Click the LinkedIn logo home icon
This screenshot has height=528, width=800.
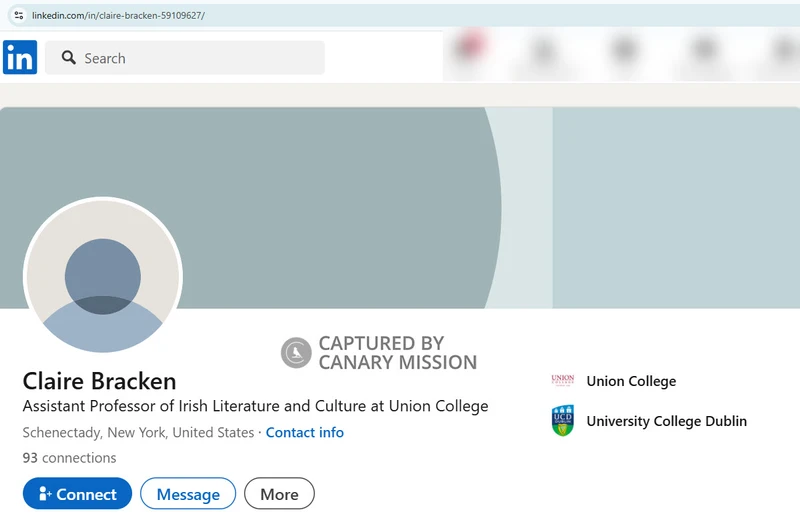pos(20,57)
